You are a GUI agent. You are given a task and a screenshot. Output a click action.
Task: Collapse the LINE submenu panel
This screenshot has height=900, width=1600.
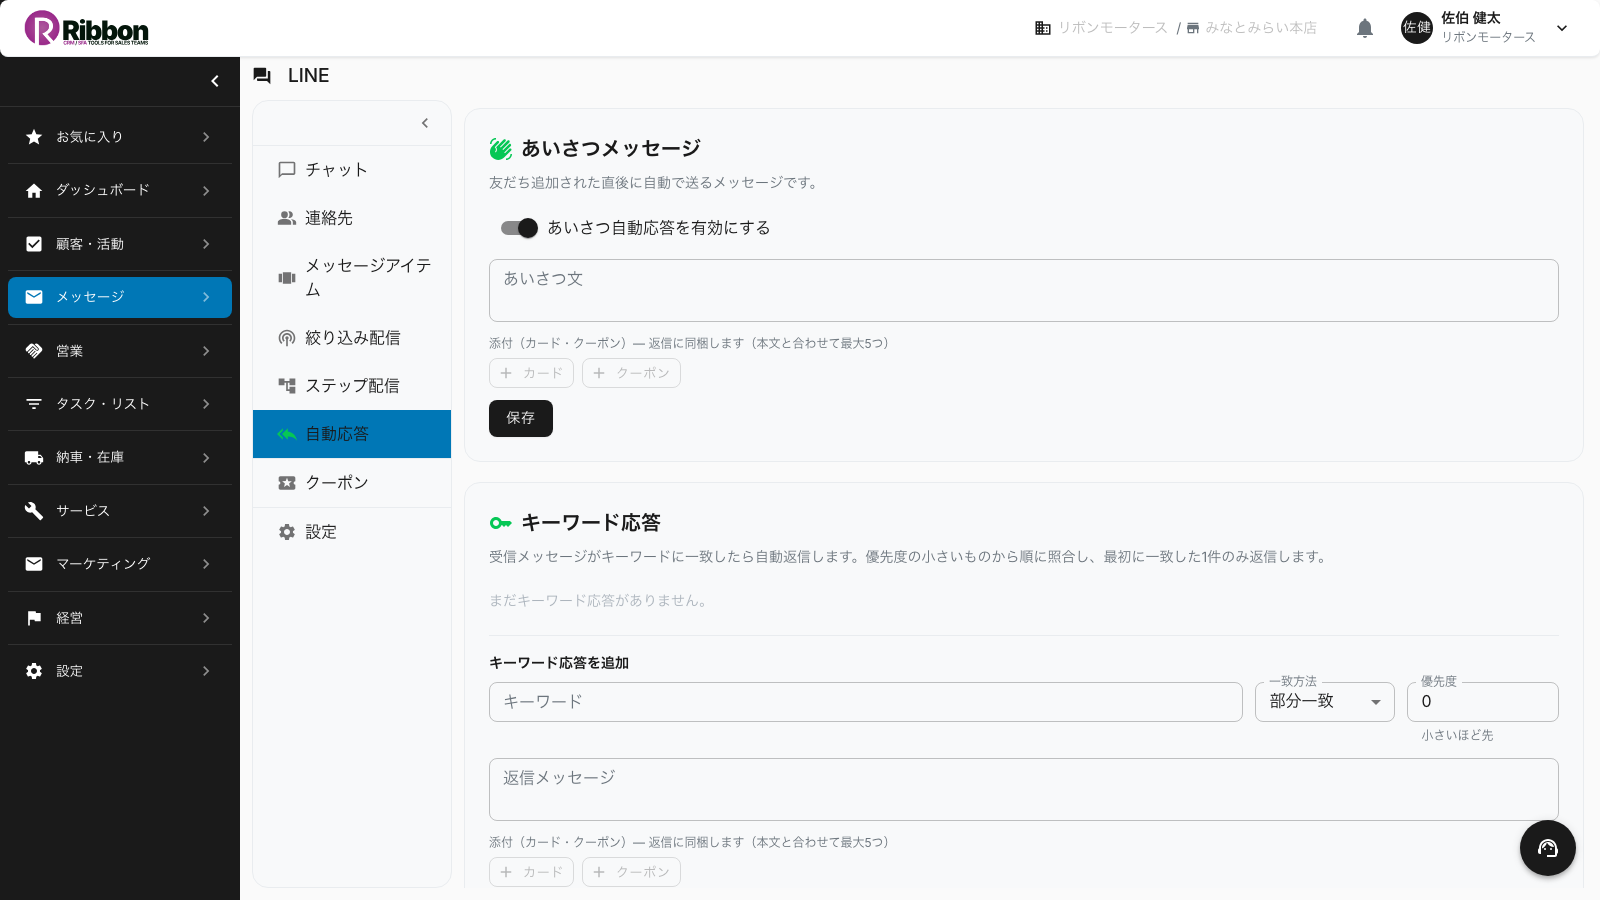tap(425, 123)
